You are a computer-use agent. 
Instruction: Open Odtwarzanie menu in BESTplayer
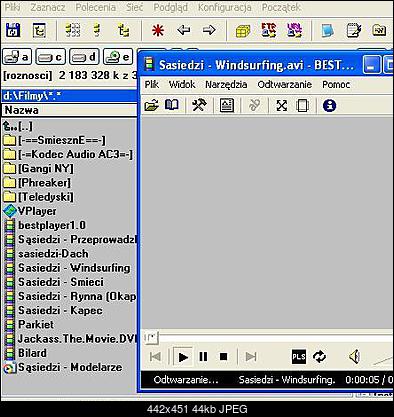tap(285, 85)
